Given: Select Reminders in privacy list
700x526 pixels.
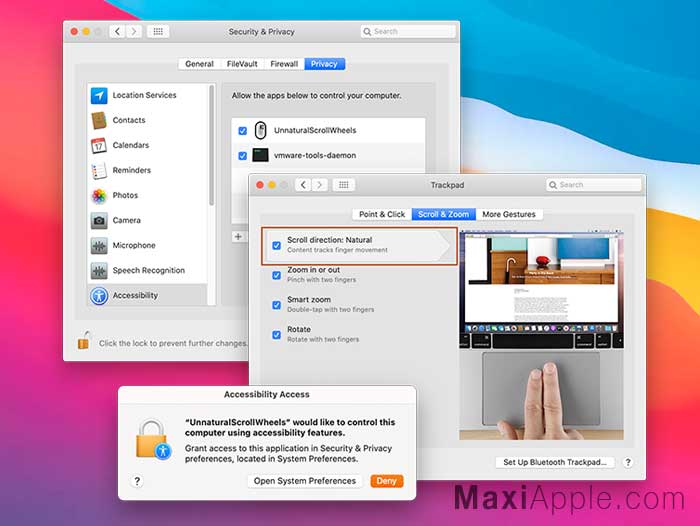Looking at the screenshot, I should 148,170.
